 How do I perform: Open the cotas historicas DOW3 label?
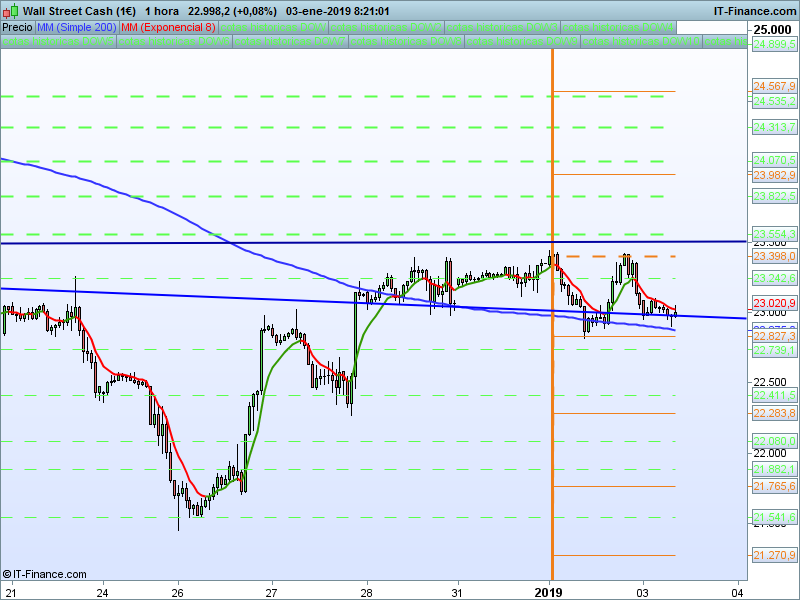(502, 28)
